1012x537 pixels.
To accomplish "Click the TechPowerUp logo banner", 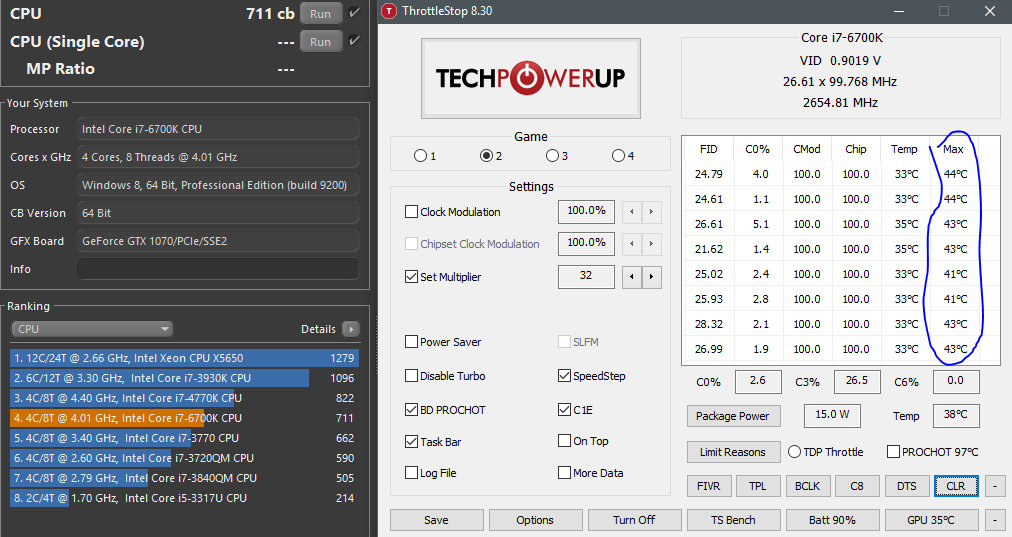I will 531,78.
